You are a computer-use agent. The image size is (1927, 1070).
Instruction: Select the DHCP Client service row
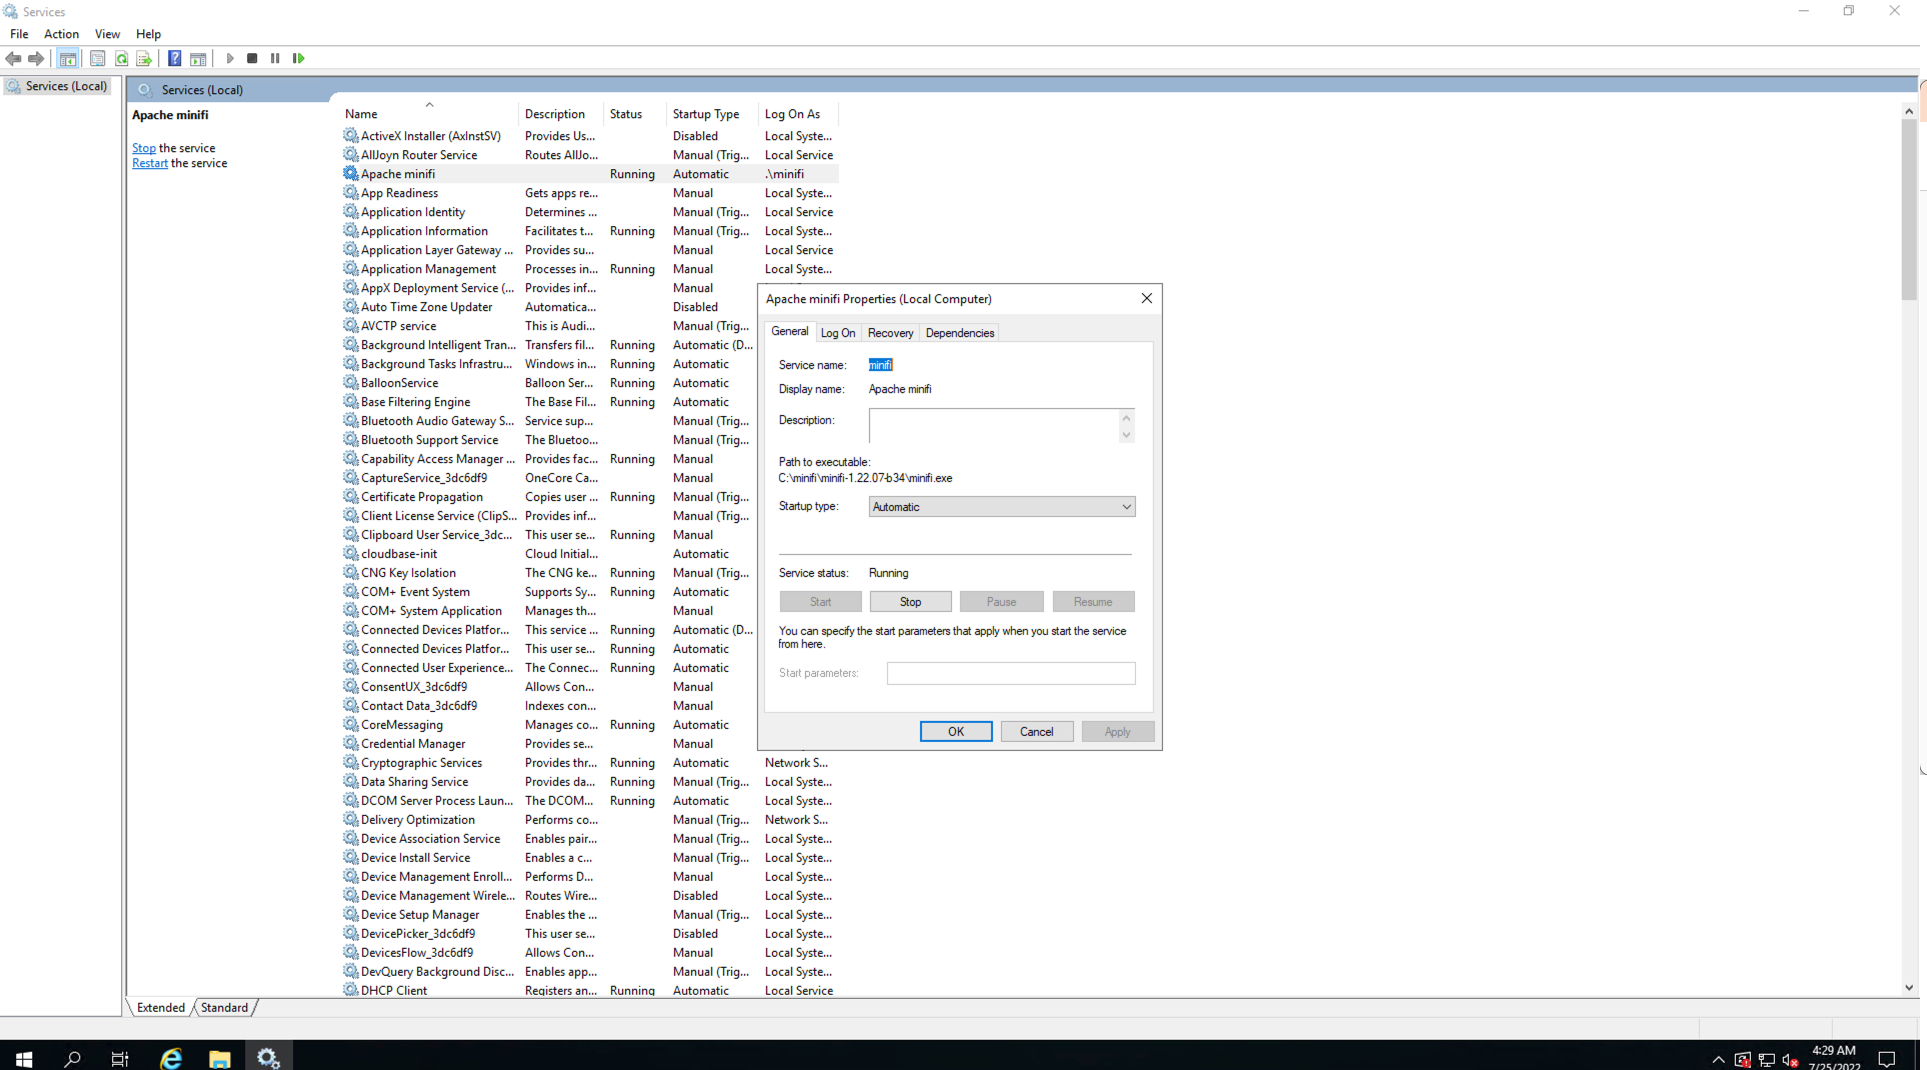[394, 991]
